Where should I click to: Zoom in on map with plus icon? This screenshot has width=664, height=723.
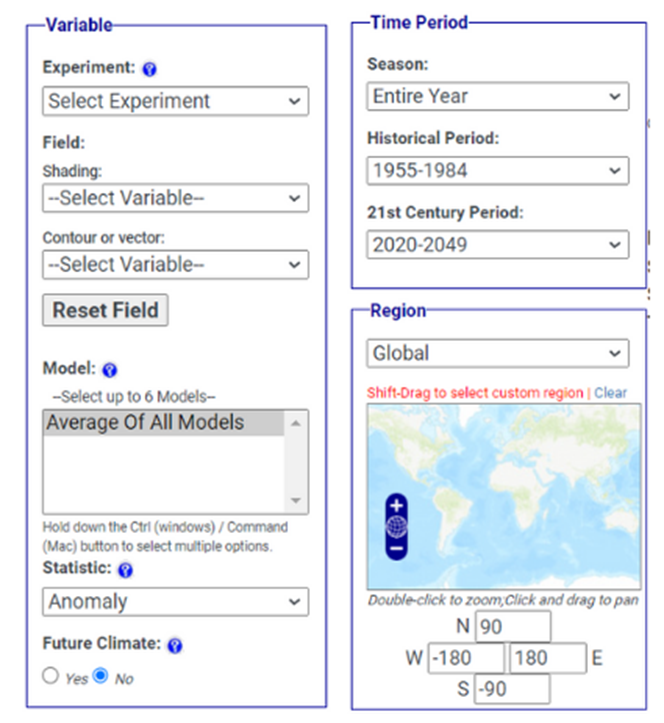point(397,506)
